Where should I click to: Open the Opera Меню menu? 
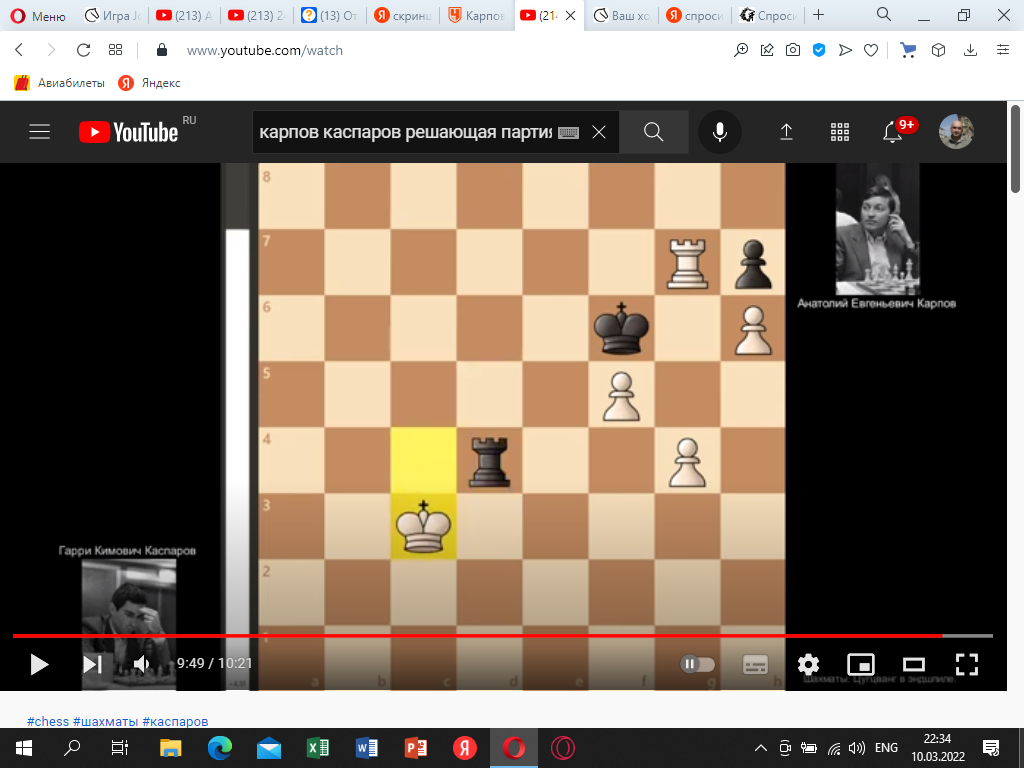click(38, 16)
